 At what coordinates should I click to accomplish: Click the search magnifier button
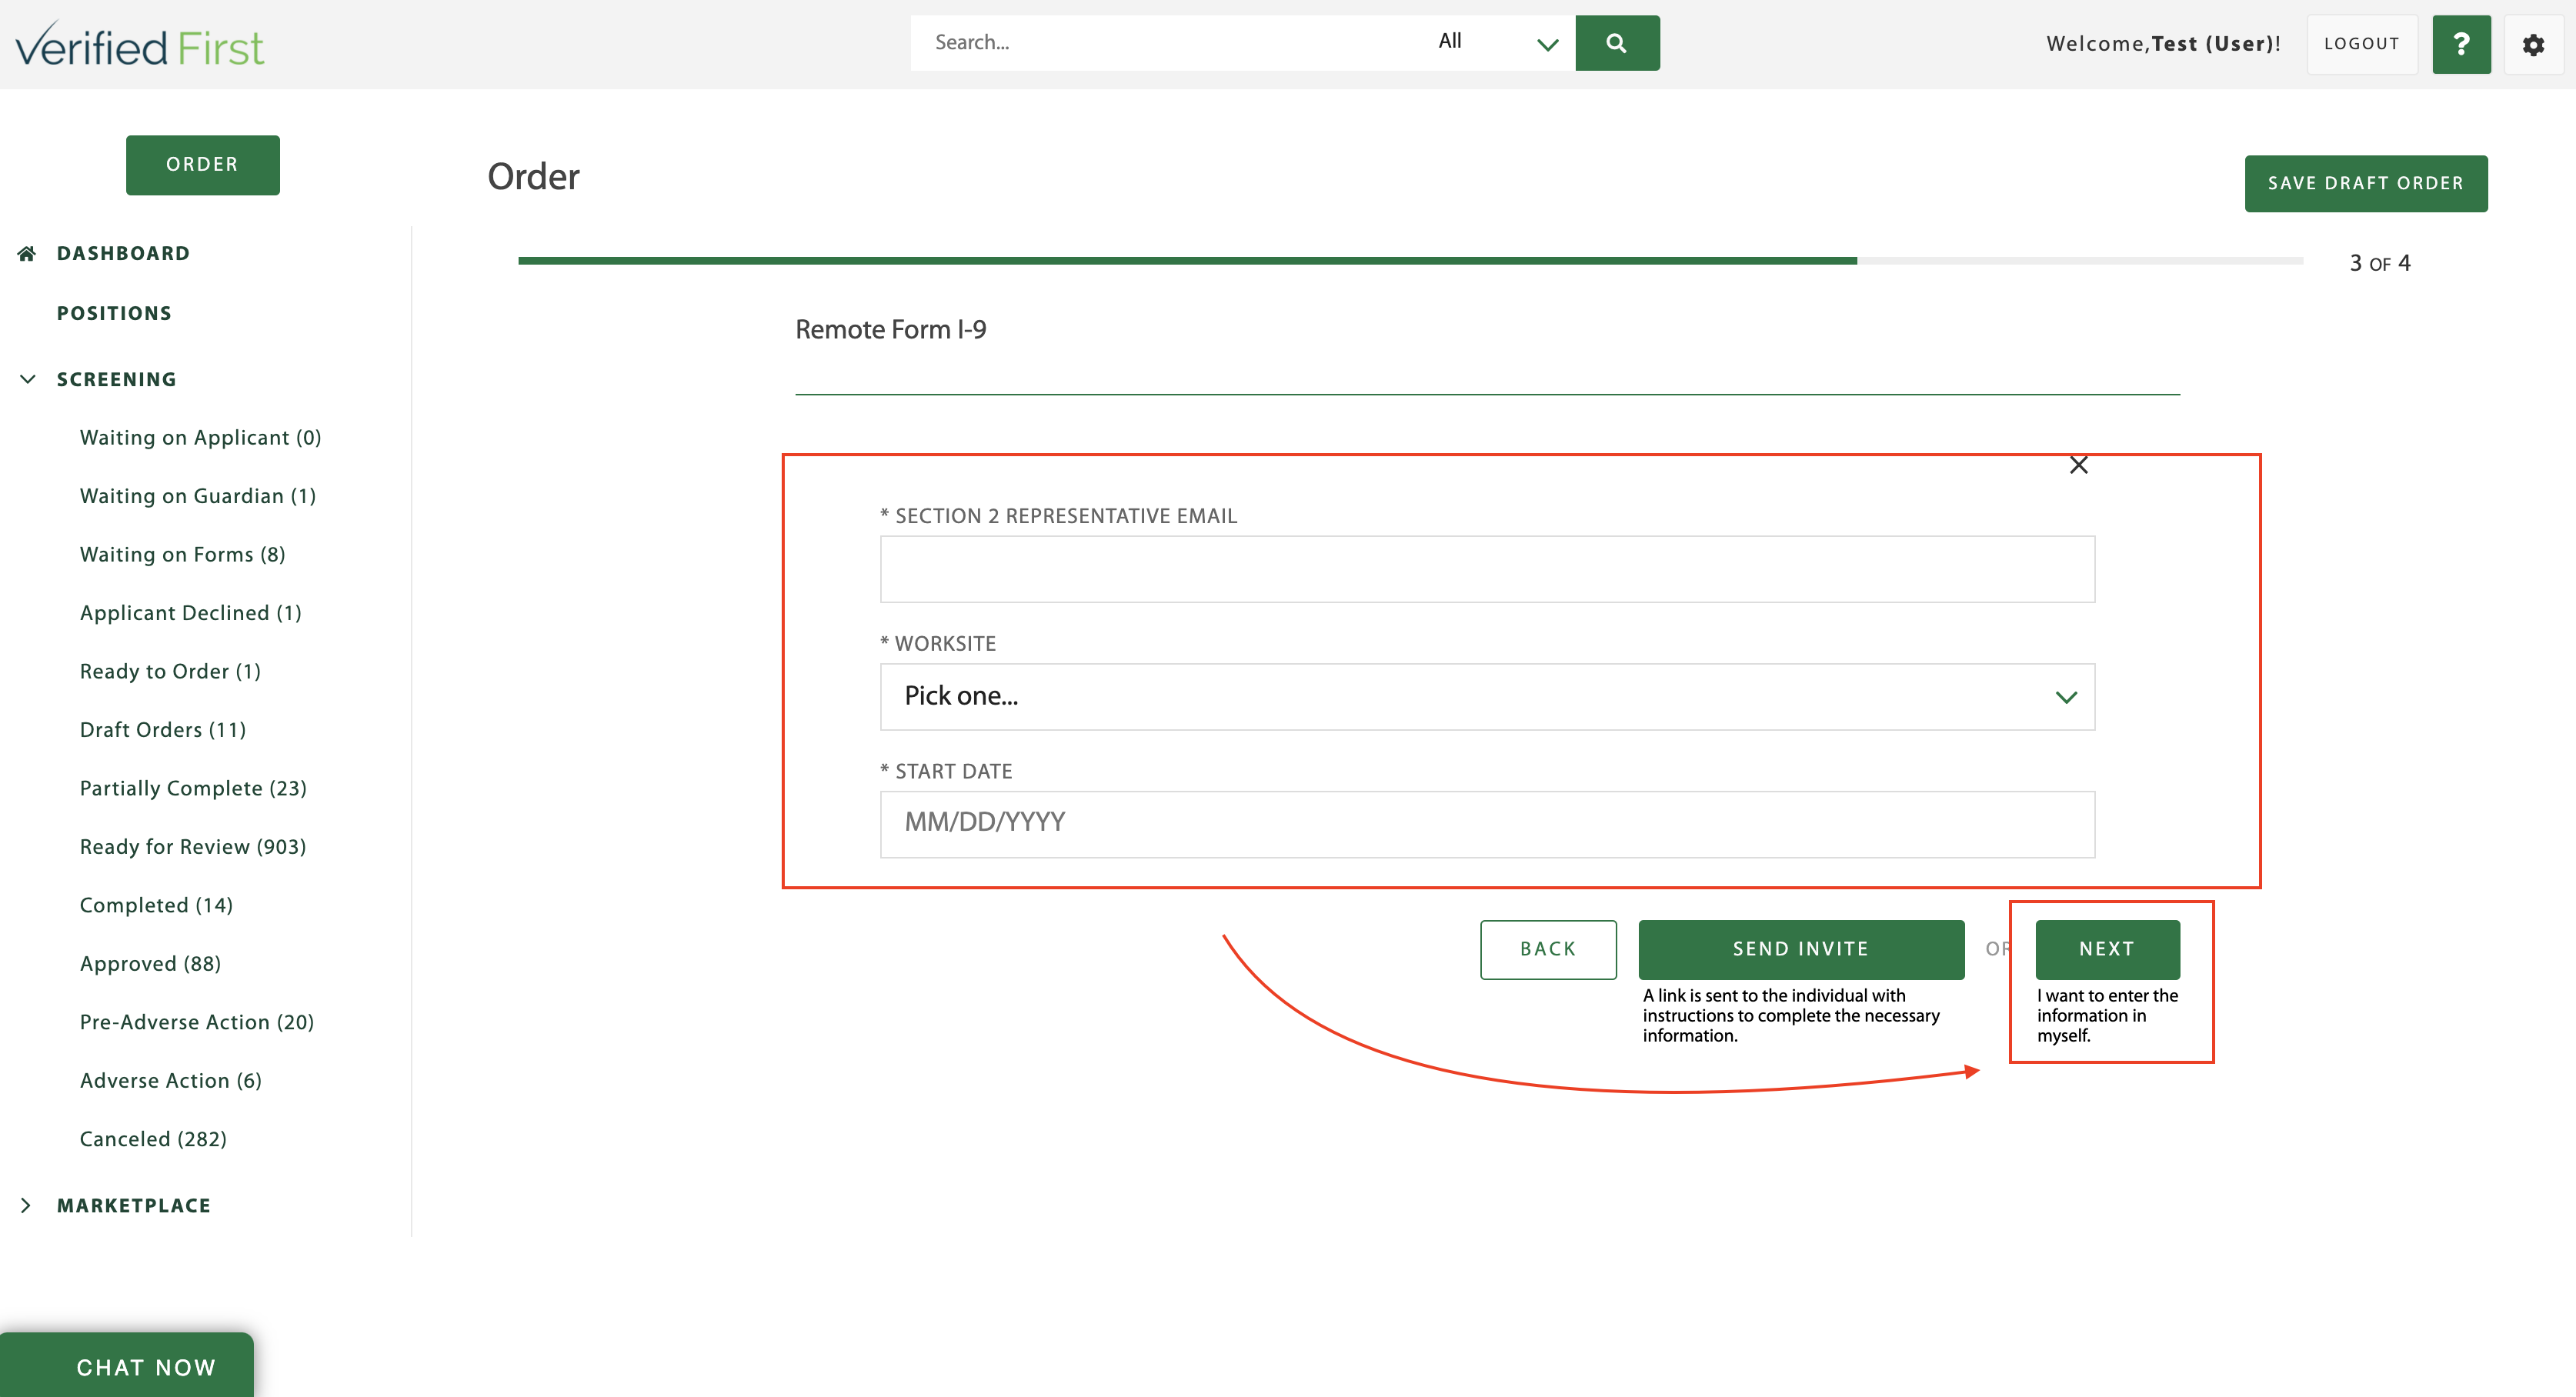pyautogui.click(x=1617, y=43)
